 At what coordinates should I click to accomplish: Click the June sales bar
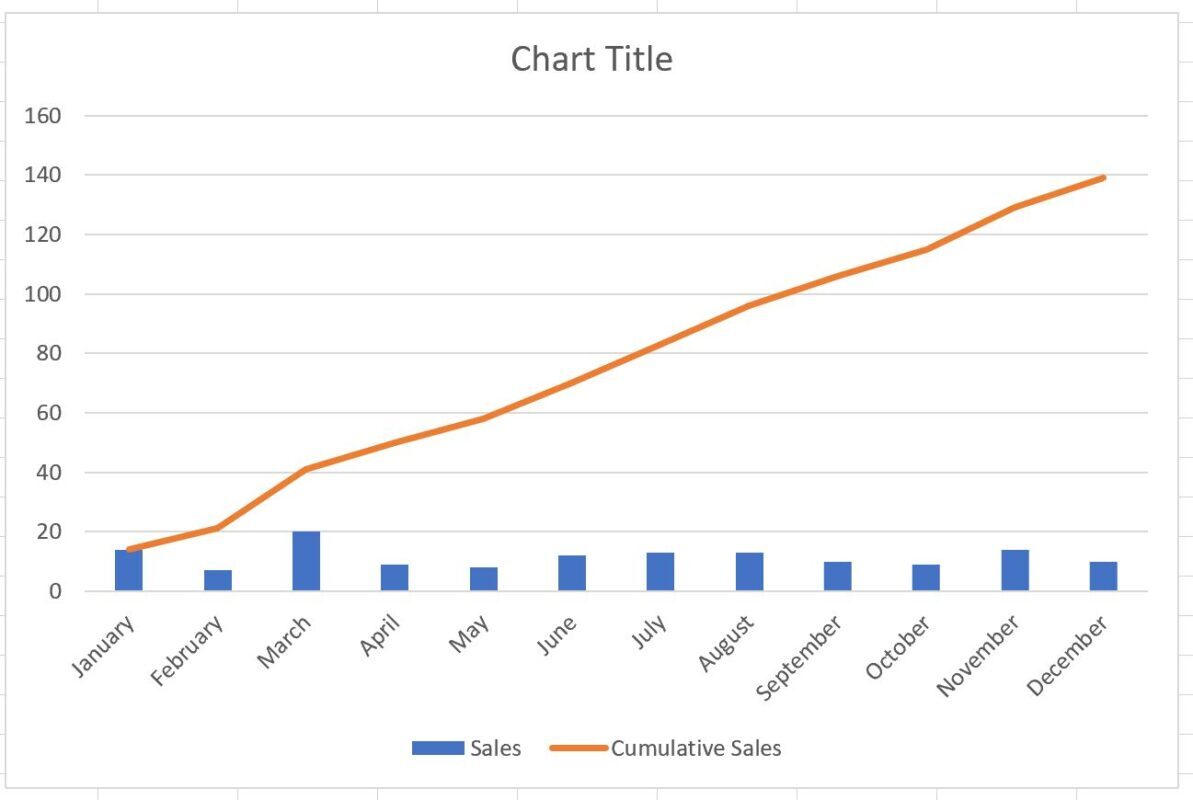click(x=572, y=573)
